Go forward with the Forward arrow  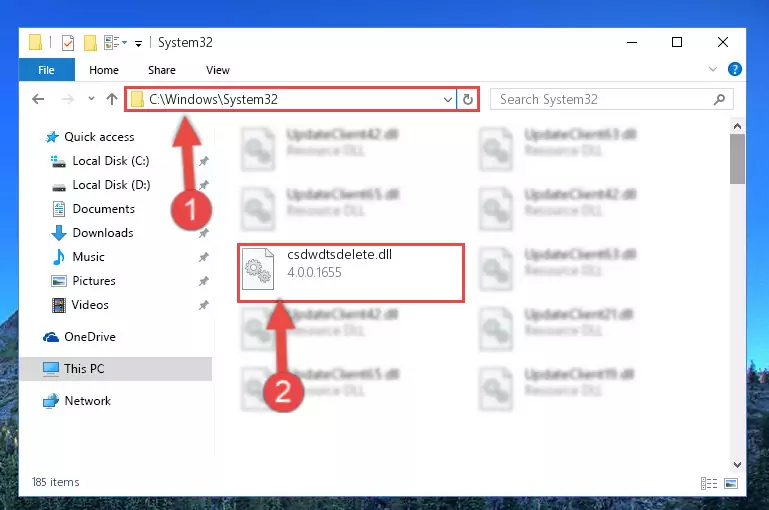(68, 100)
